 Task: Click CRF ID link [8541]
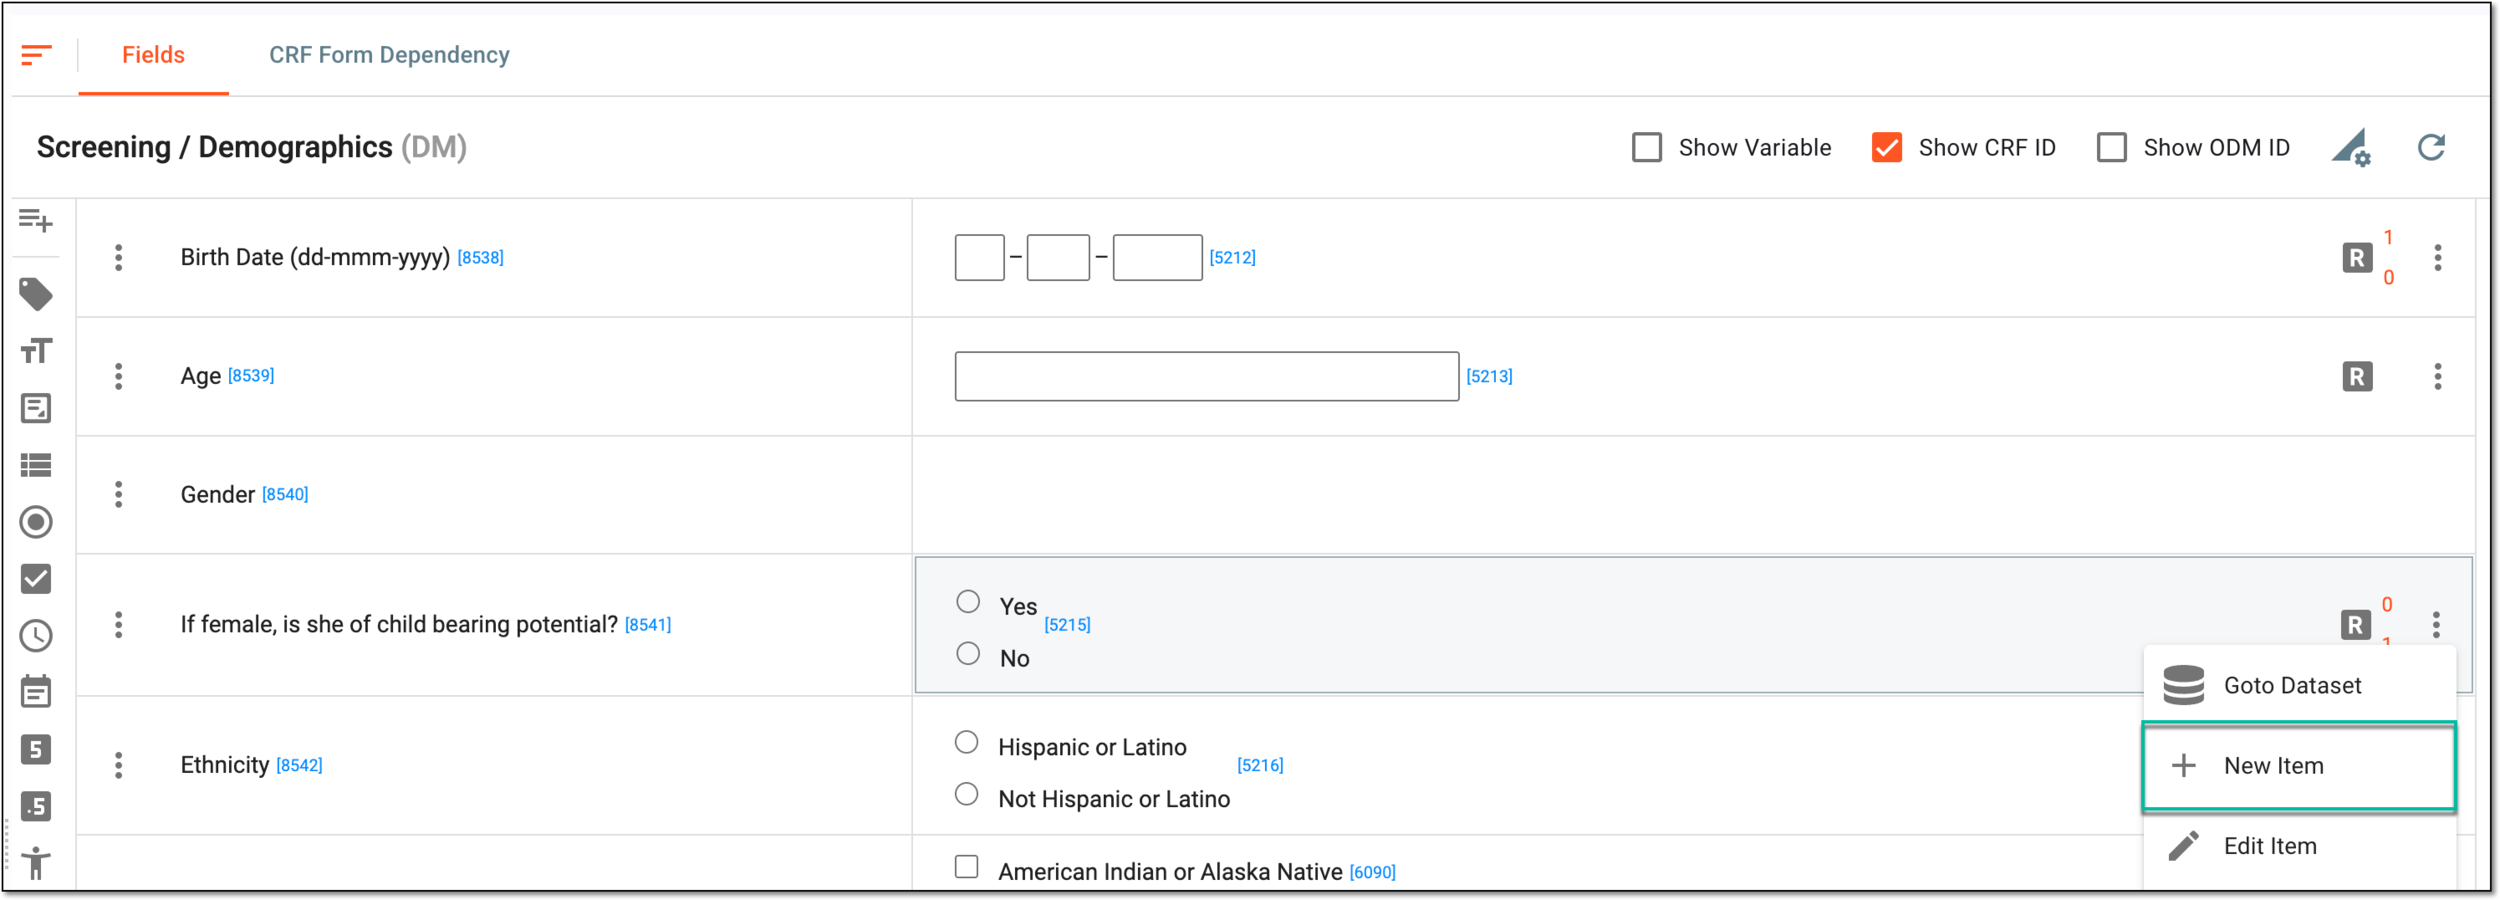point(648,625)
